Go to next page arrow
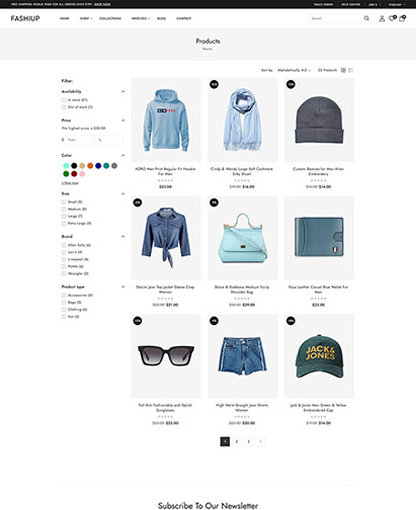 (x=260, y=442)
